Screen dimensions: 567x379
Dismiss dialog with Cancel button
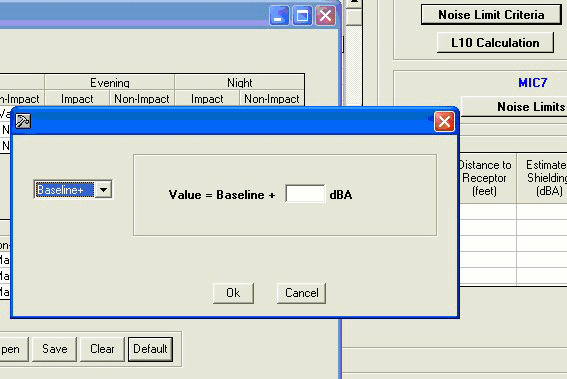pos(302,293)
